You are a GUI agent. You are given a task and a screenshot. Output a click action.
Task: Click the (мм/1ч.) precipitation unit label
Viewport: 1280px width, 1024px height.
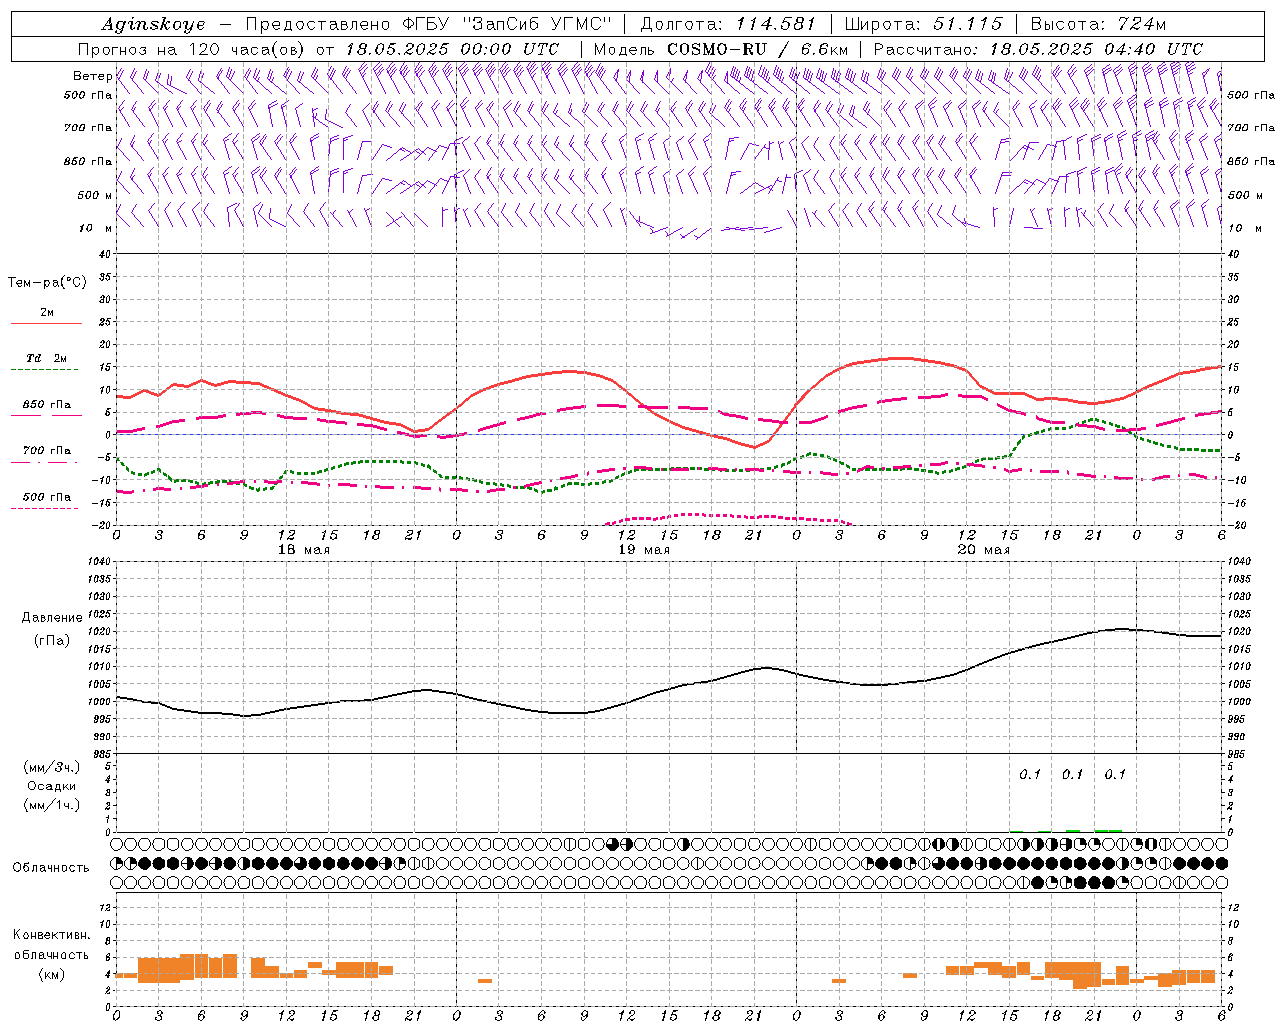click(x=52, y=805)
